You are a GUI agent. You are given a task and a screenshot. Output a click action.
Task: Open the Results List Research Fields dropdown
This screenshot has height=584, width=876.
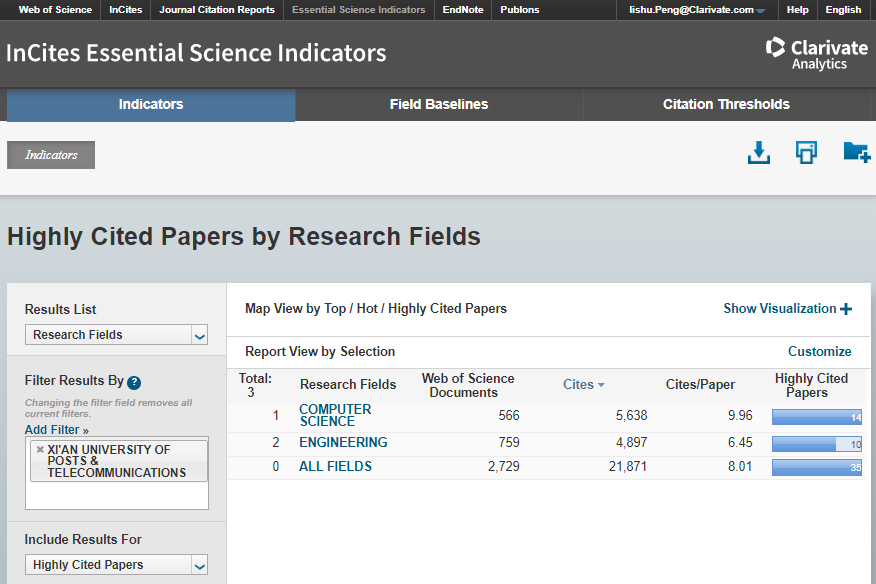[116, 335]
